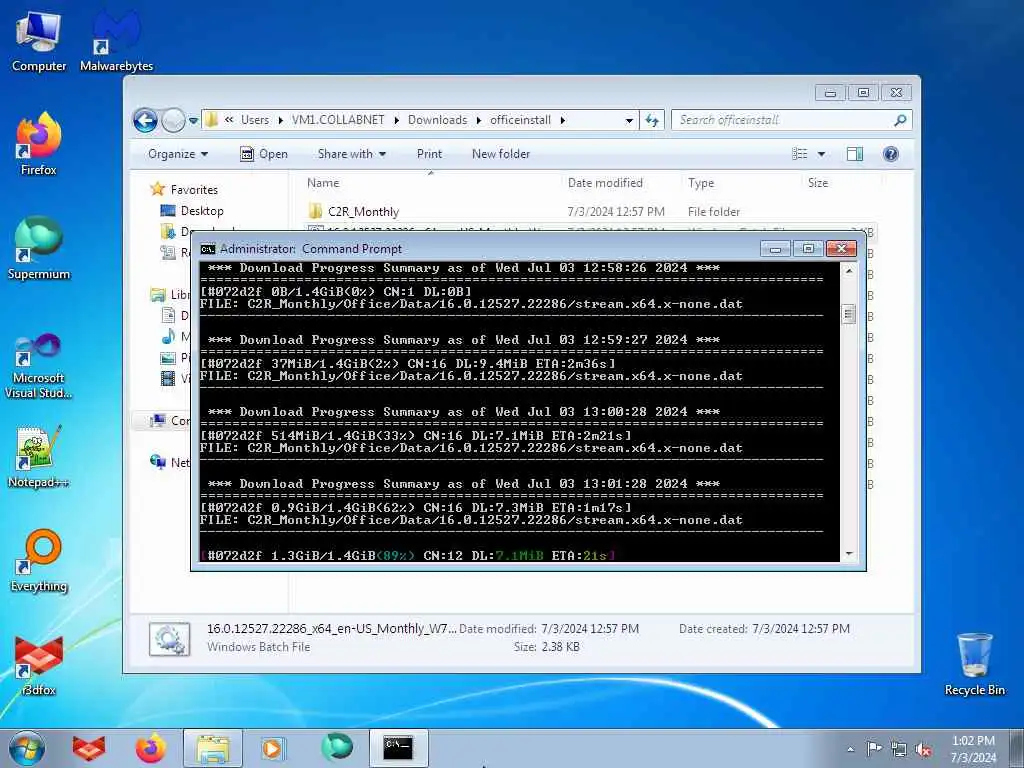Create a New folder from toolbar
This screenshot has height=768, width=1024.
pos(501,154)
